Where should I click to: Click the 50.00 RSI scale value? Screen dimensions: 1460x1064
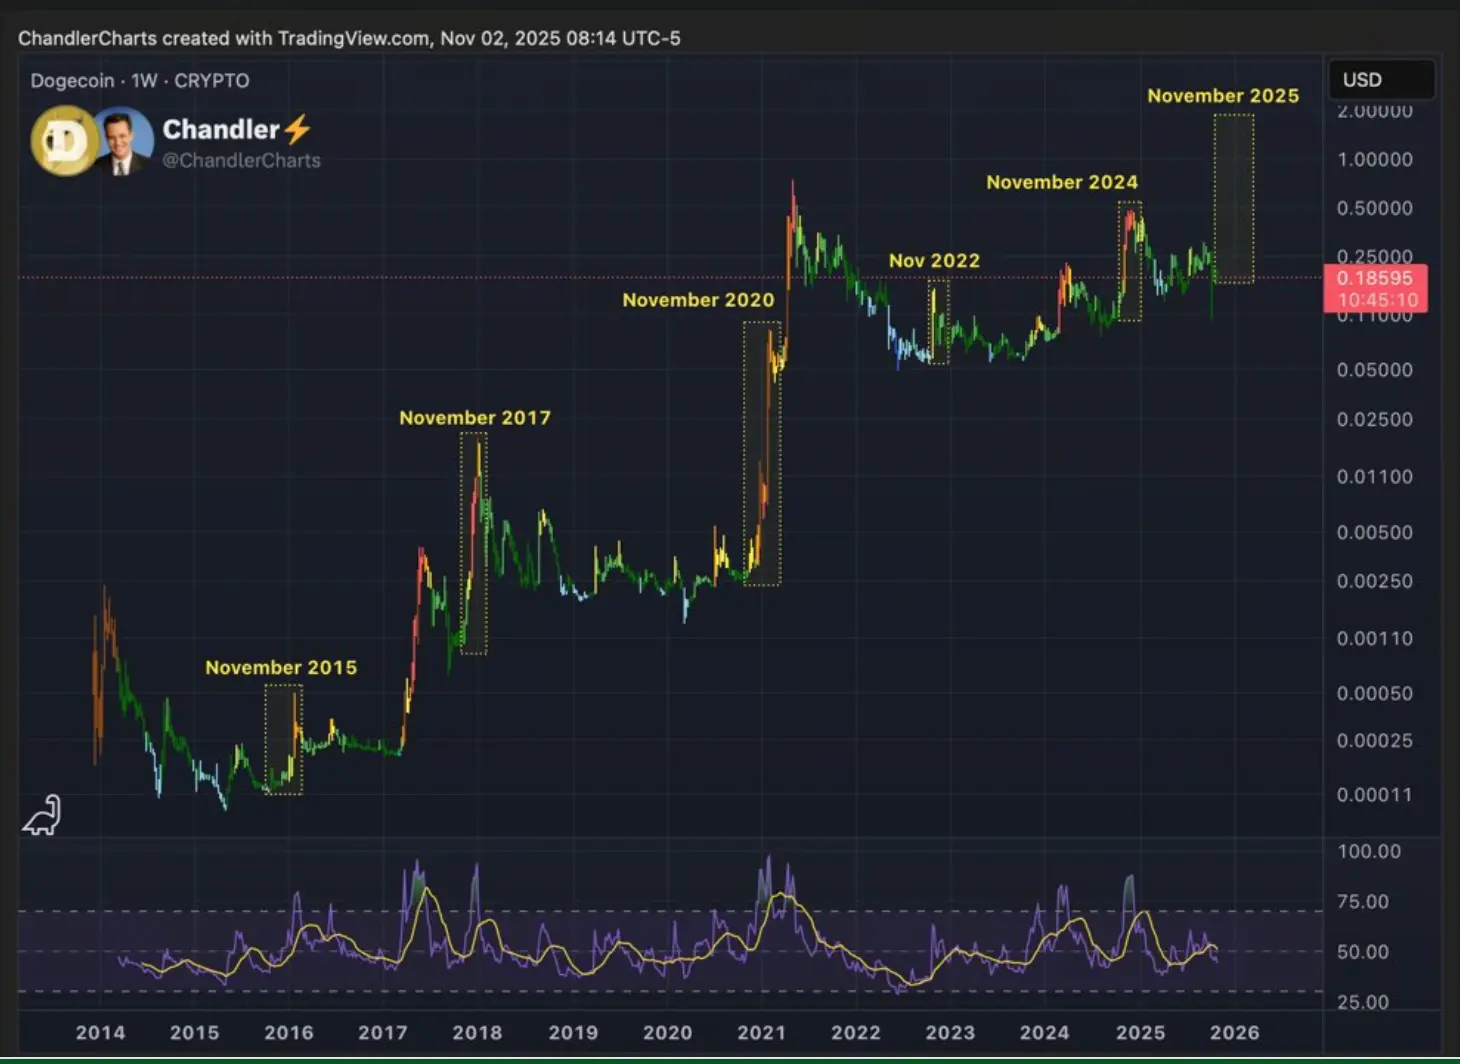[x=1363, y=951]
